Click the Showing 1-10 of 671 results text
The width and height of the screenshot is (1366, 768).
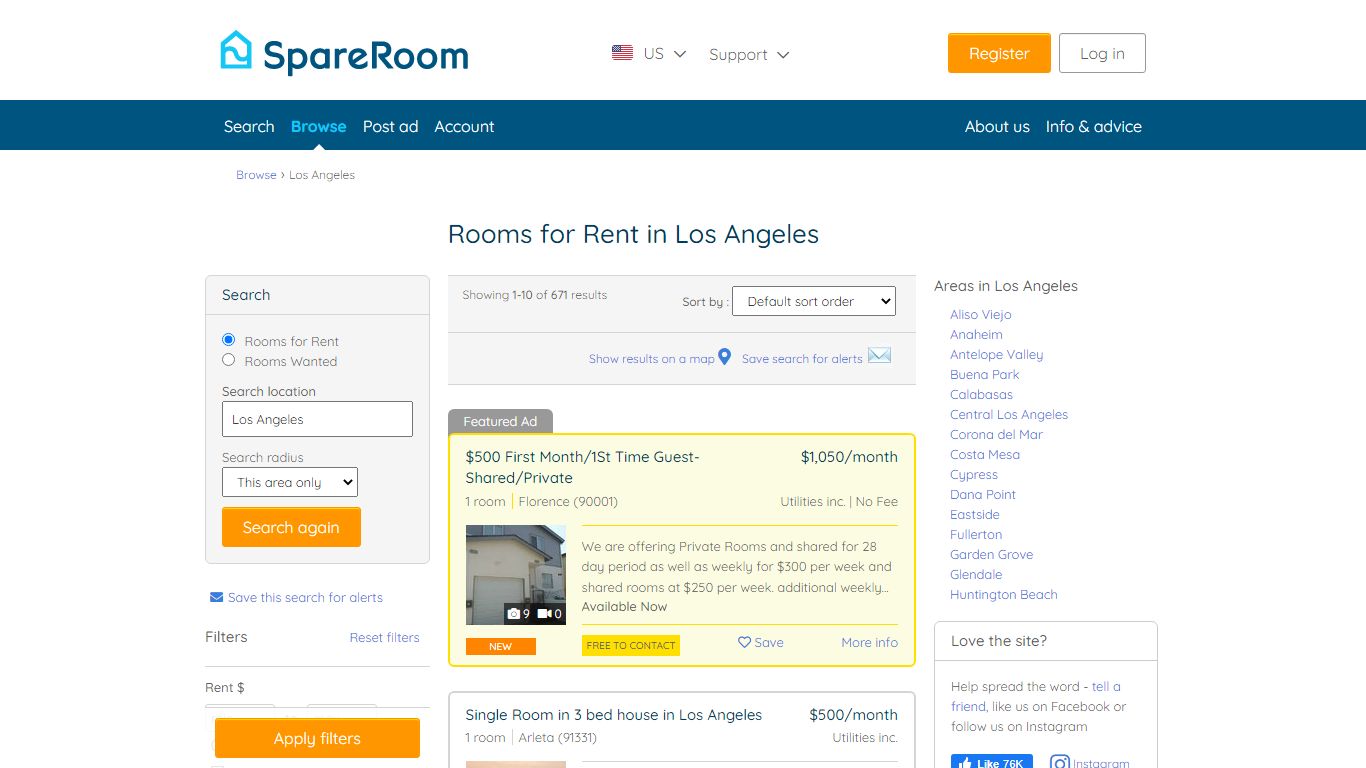[534, 295]
